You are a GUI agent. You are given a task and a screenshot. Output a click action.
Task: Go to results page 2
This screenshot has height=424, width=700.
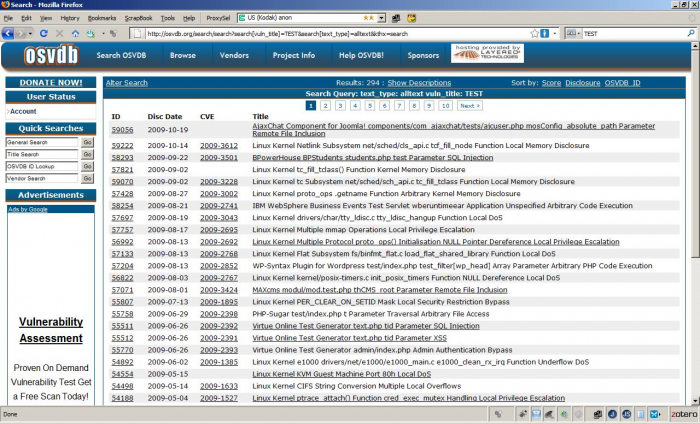click(x=325, y=106)
